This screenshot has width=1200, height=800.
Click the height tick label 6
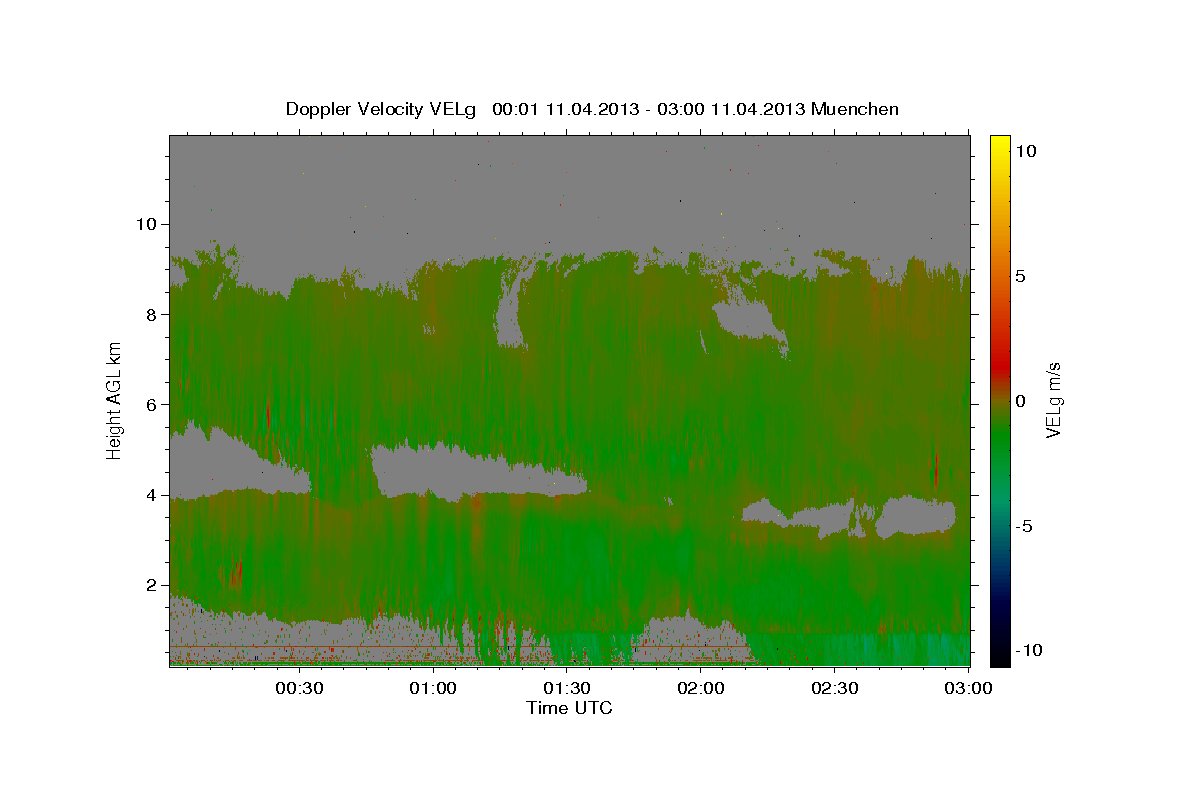pyautogui.click(x=154, y=404)
